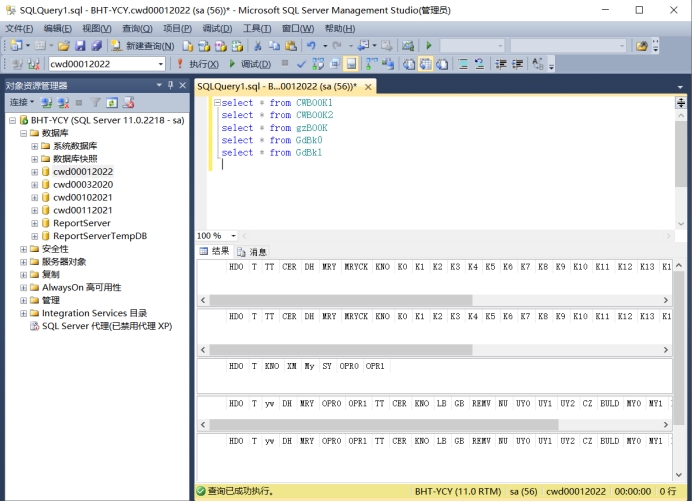Click the Save icon in the top toolbar
The image size is (692, 502).
coord(81,46)
